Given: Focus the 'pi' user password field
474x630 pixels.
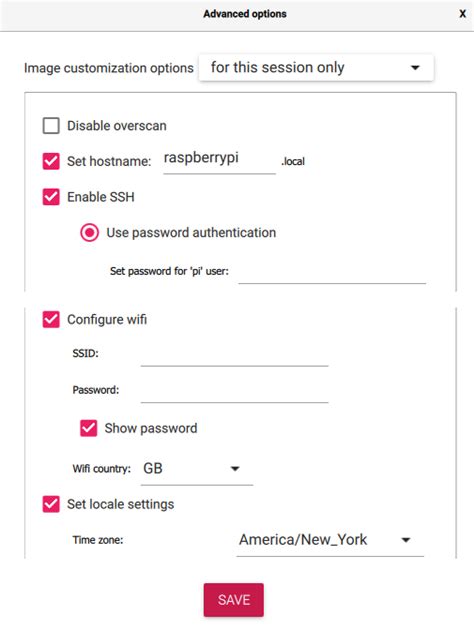Looking at the screenshot, I should point(332,272).
